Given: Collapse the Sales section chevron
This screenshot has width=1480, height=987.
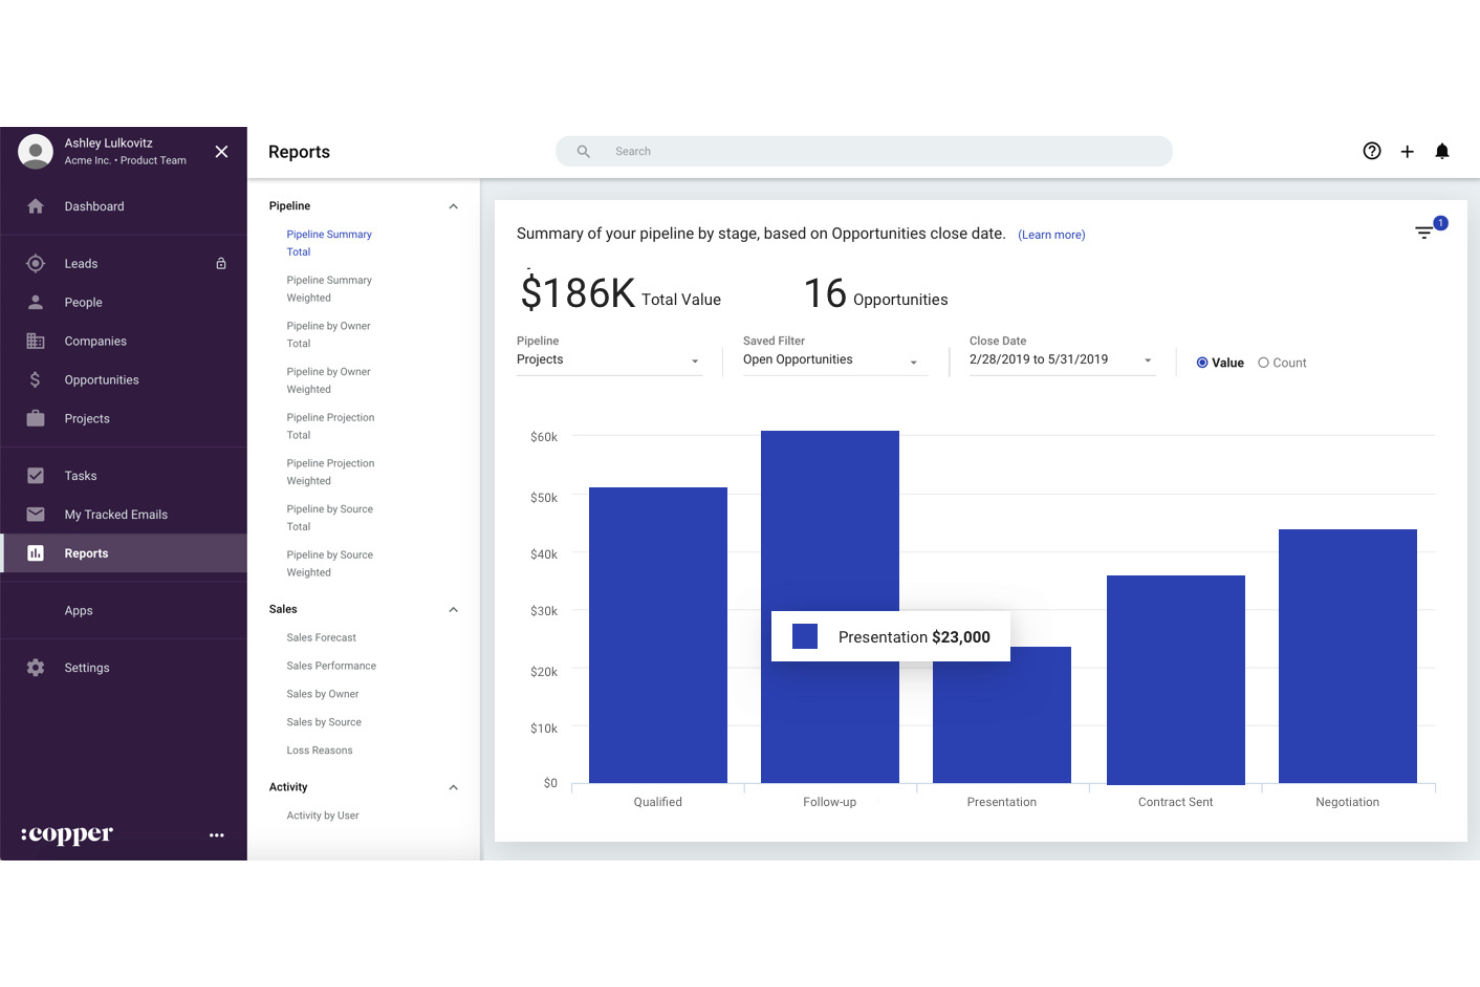Looking at the screenshot, I should [454, 609].
